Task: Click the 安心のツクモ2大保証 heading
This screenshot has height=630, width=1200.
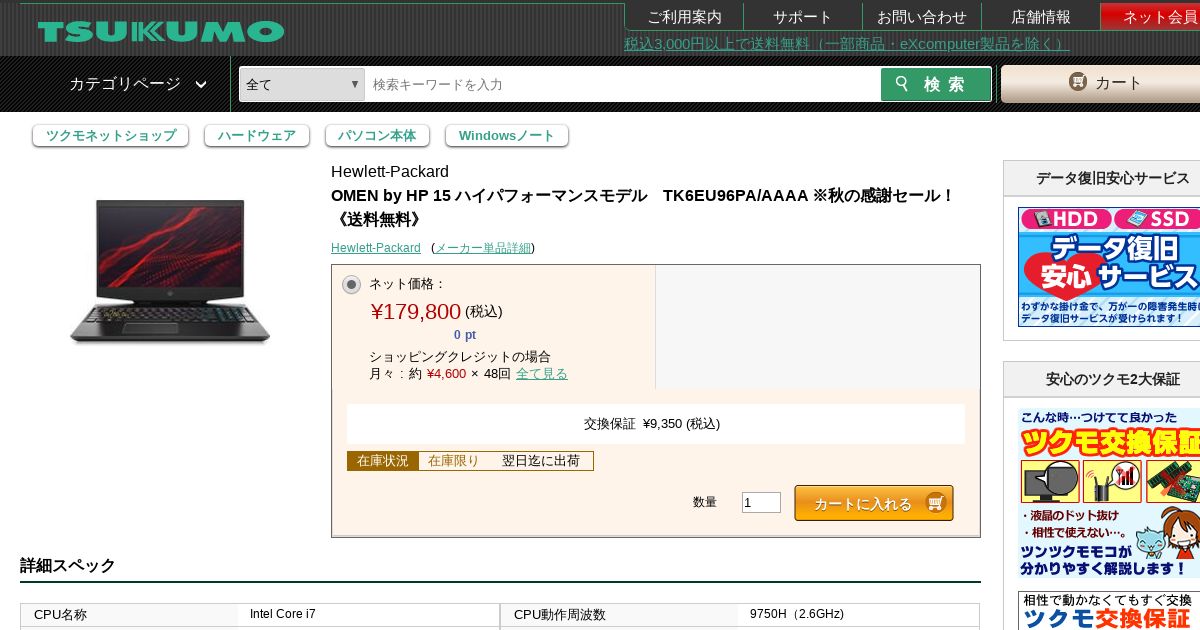Action: coord(1113,379)
